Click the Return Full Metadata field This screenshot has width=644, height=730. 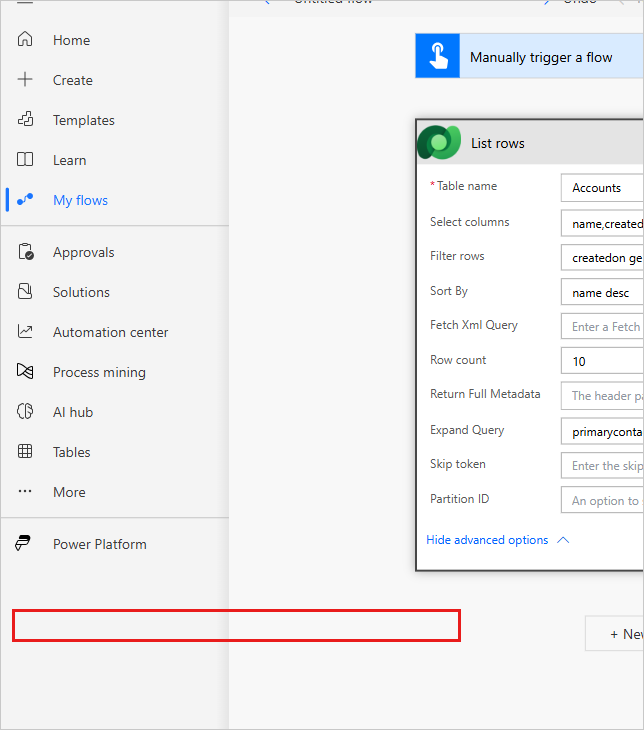point(603,395)
